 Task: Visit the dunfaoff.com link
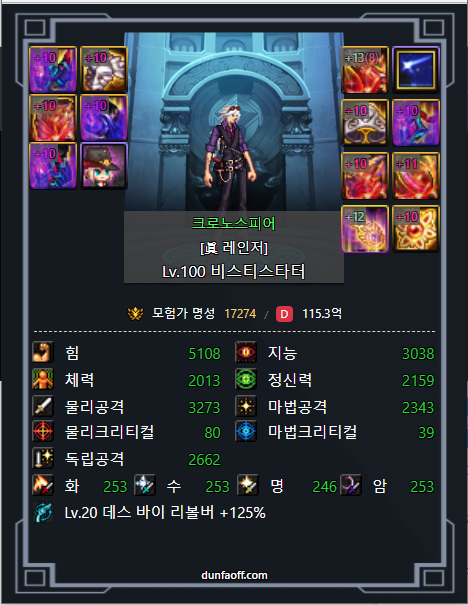pos(234,575)
